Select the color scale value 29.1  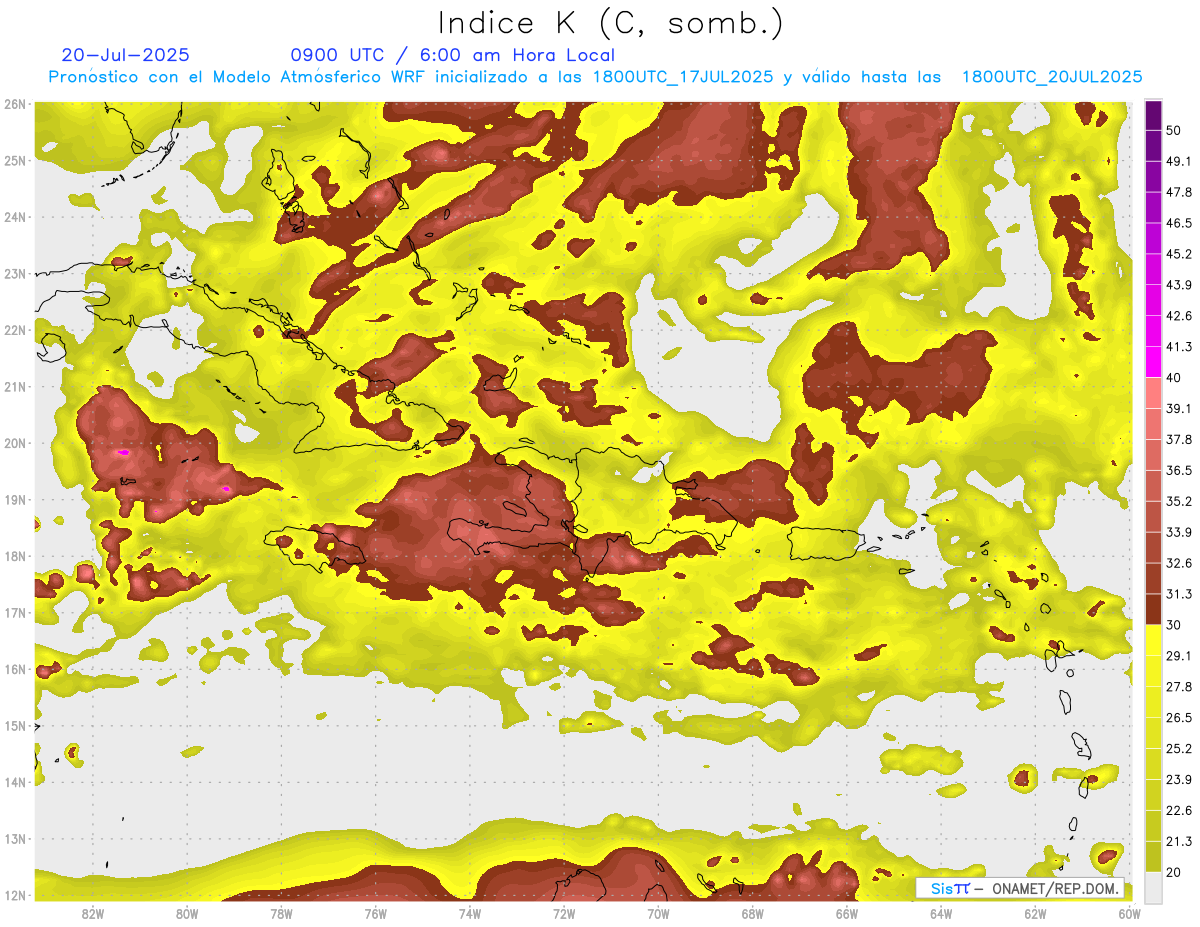1179,655
